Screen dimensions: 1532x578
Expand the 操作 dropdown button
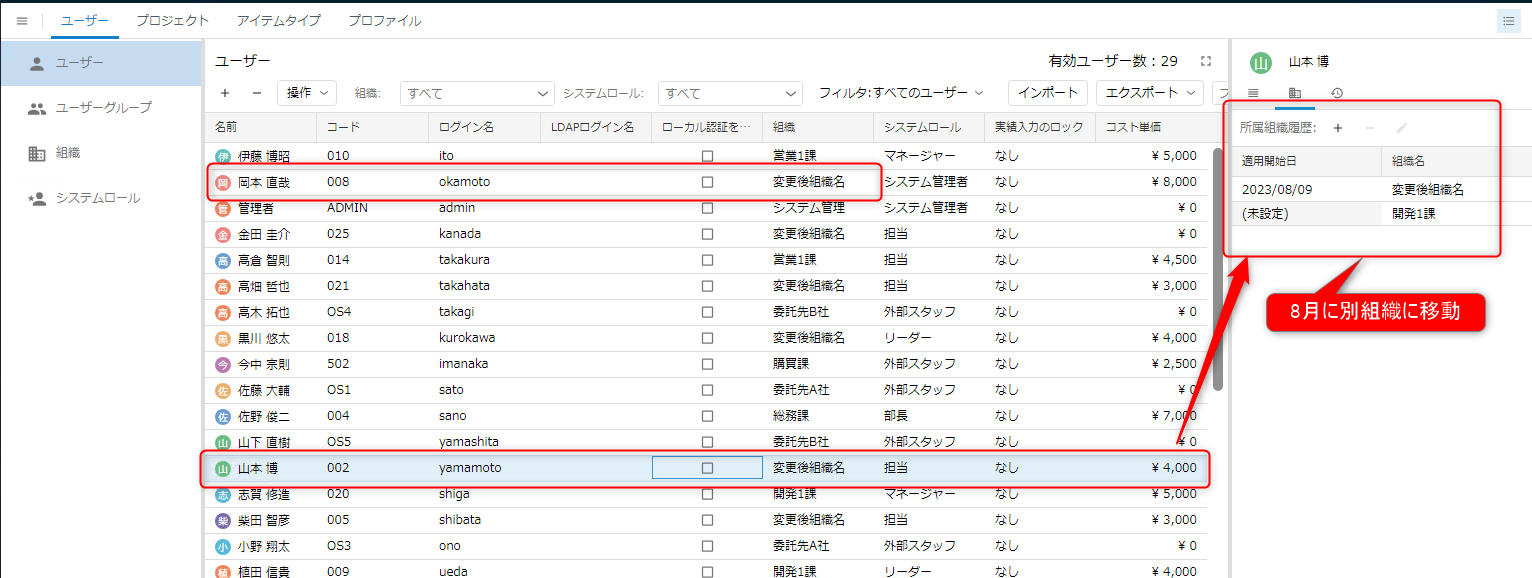[x=307, y=93]
